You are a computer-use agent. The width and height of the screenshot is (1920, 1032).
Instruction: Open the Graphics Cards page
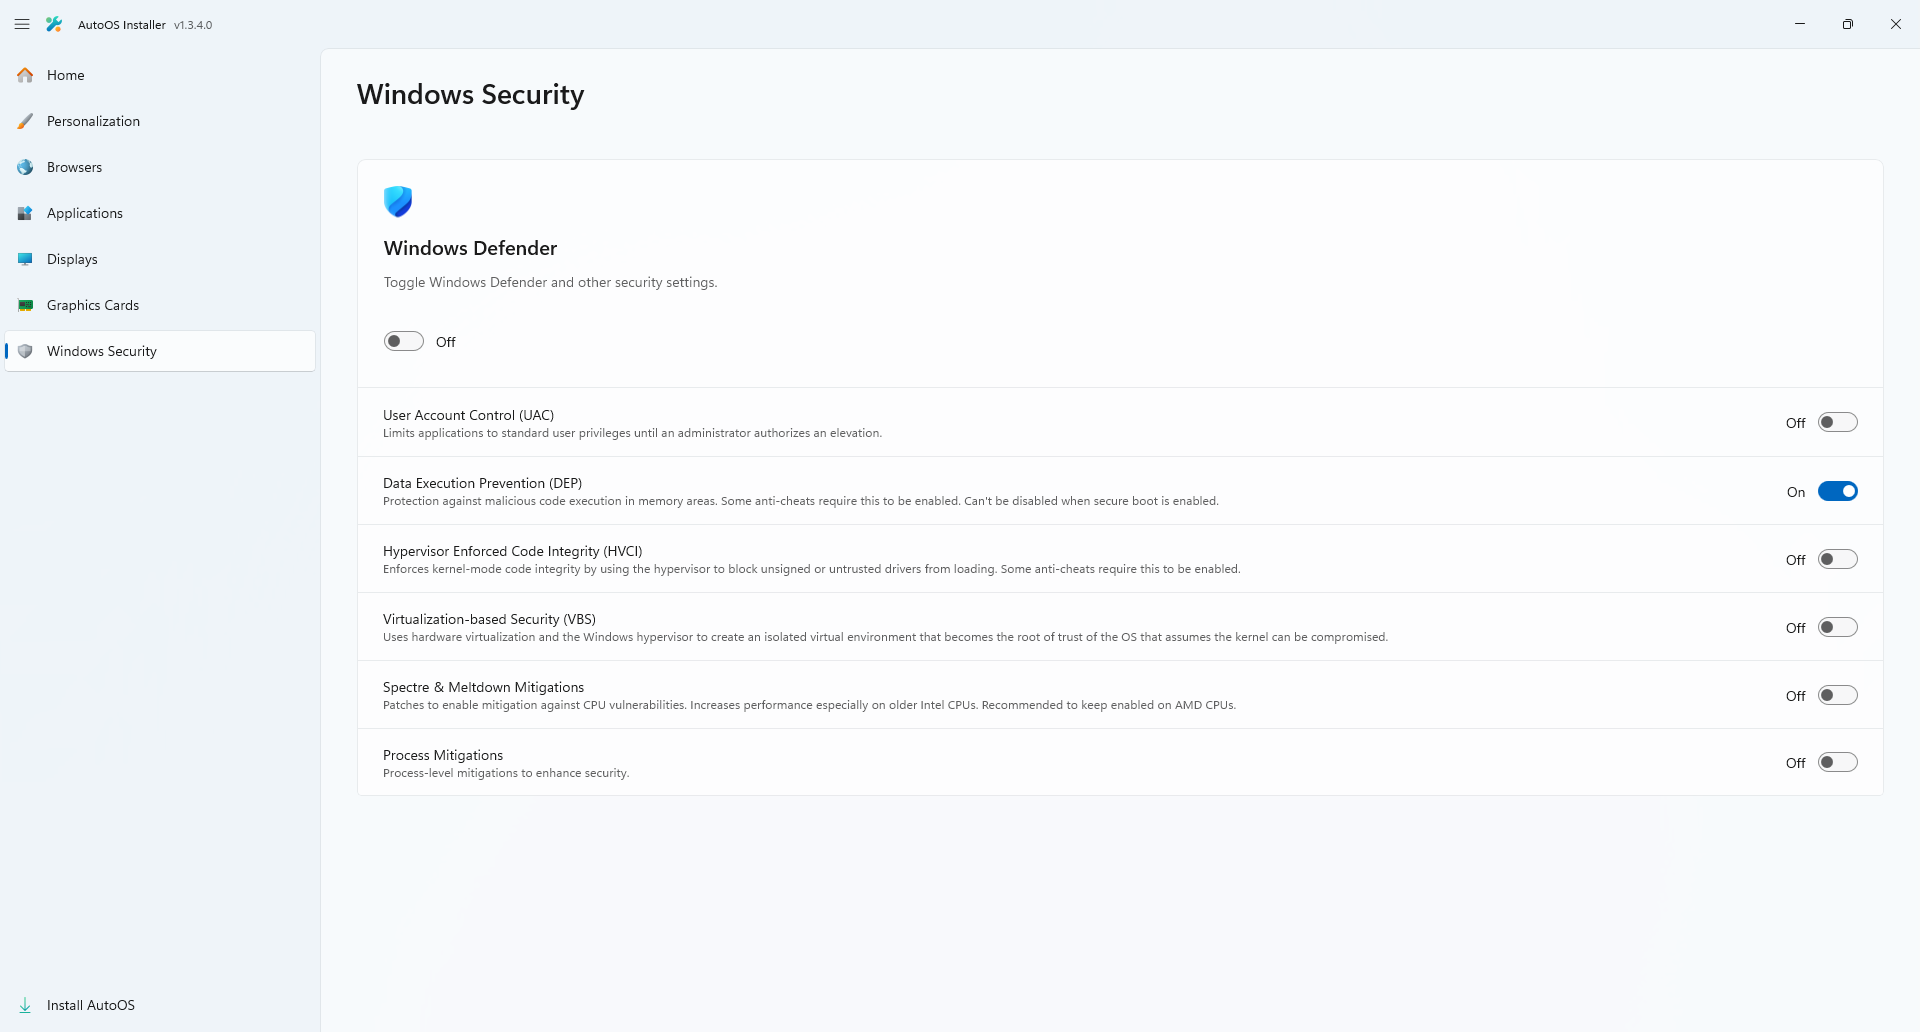coord(160,305)
